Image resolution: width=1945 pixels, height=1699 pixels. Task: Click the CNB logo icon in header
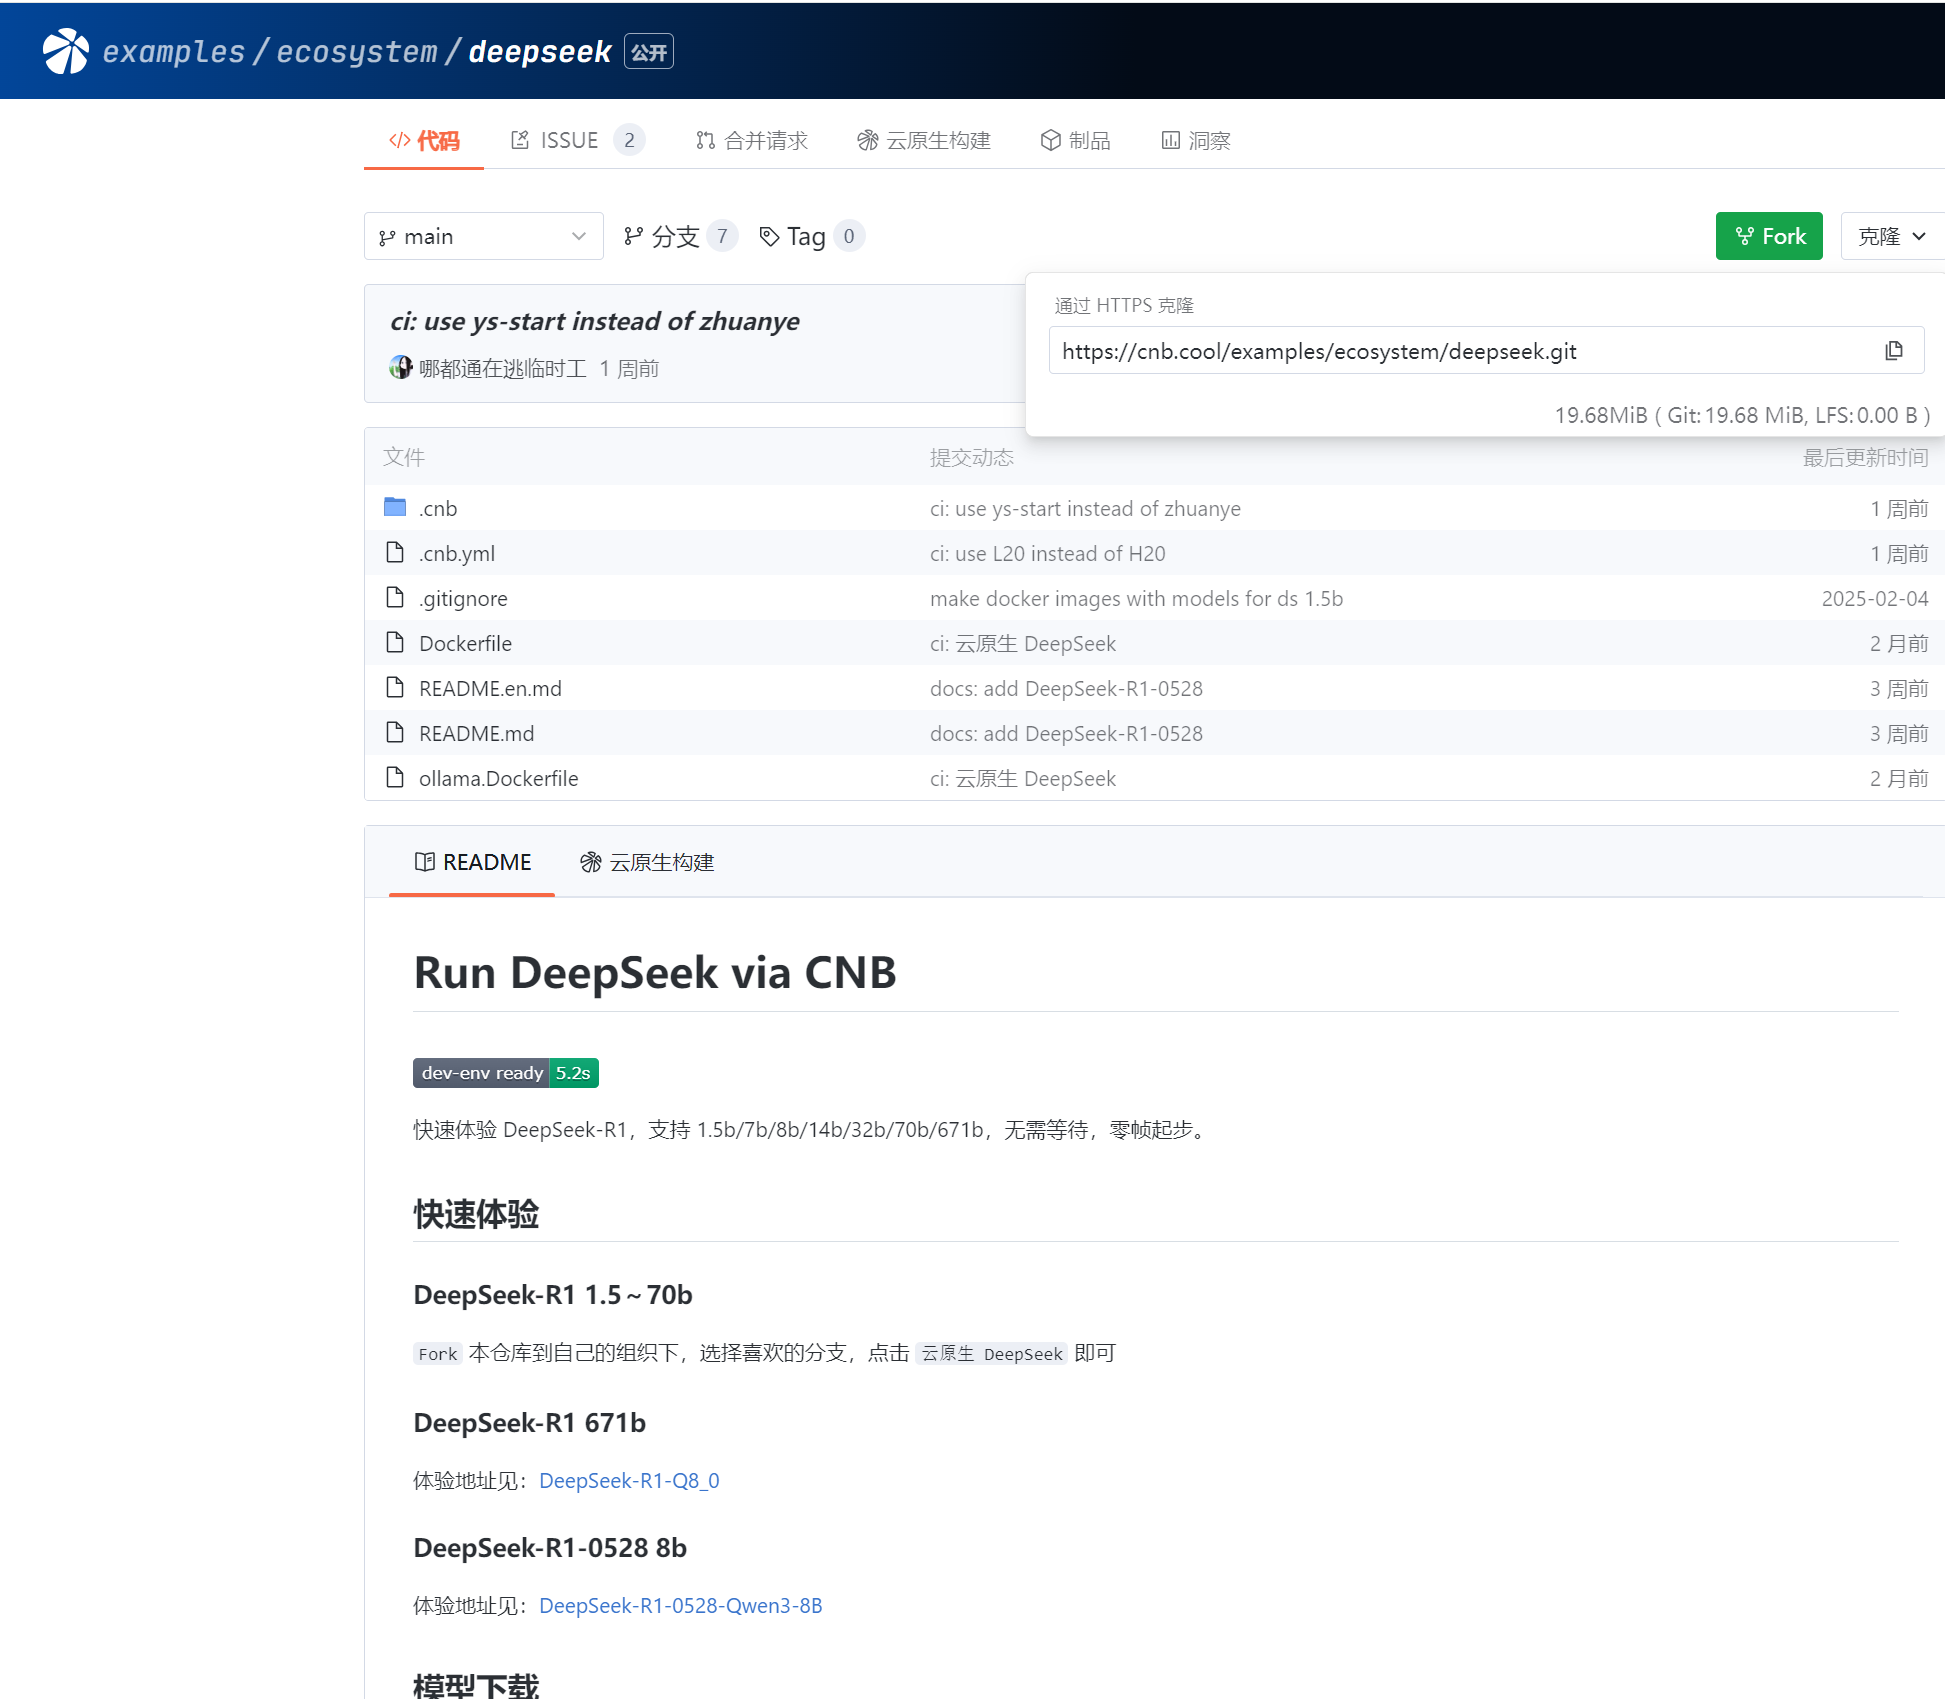(66, 51)
